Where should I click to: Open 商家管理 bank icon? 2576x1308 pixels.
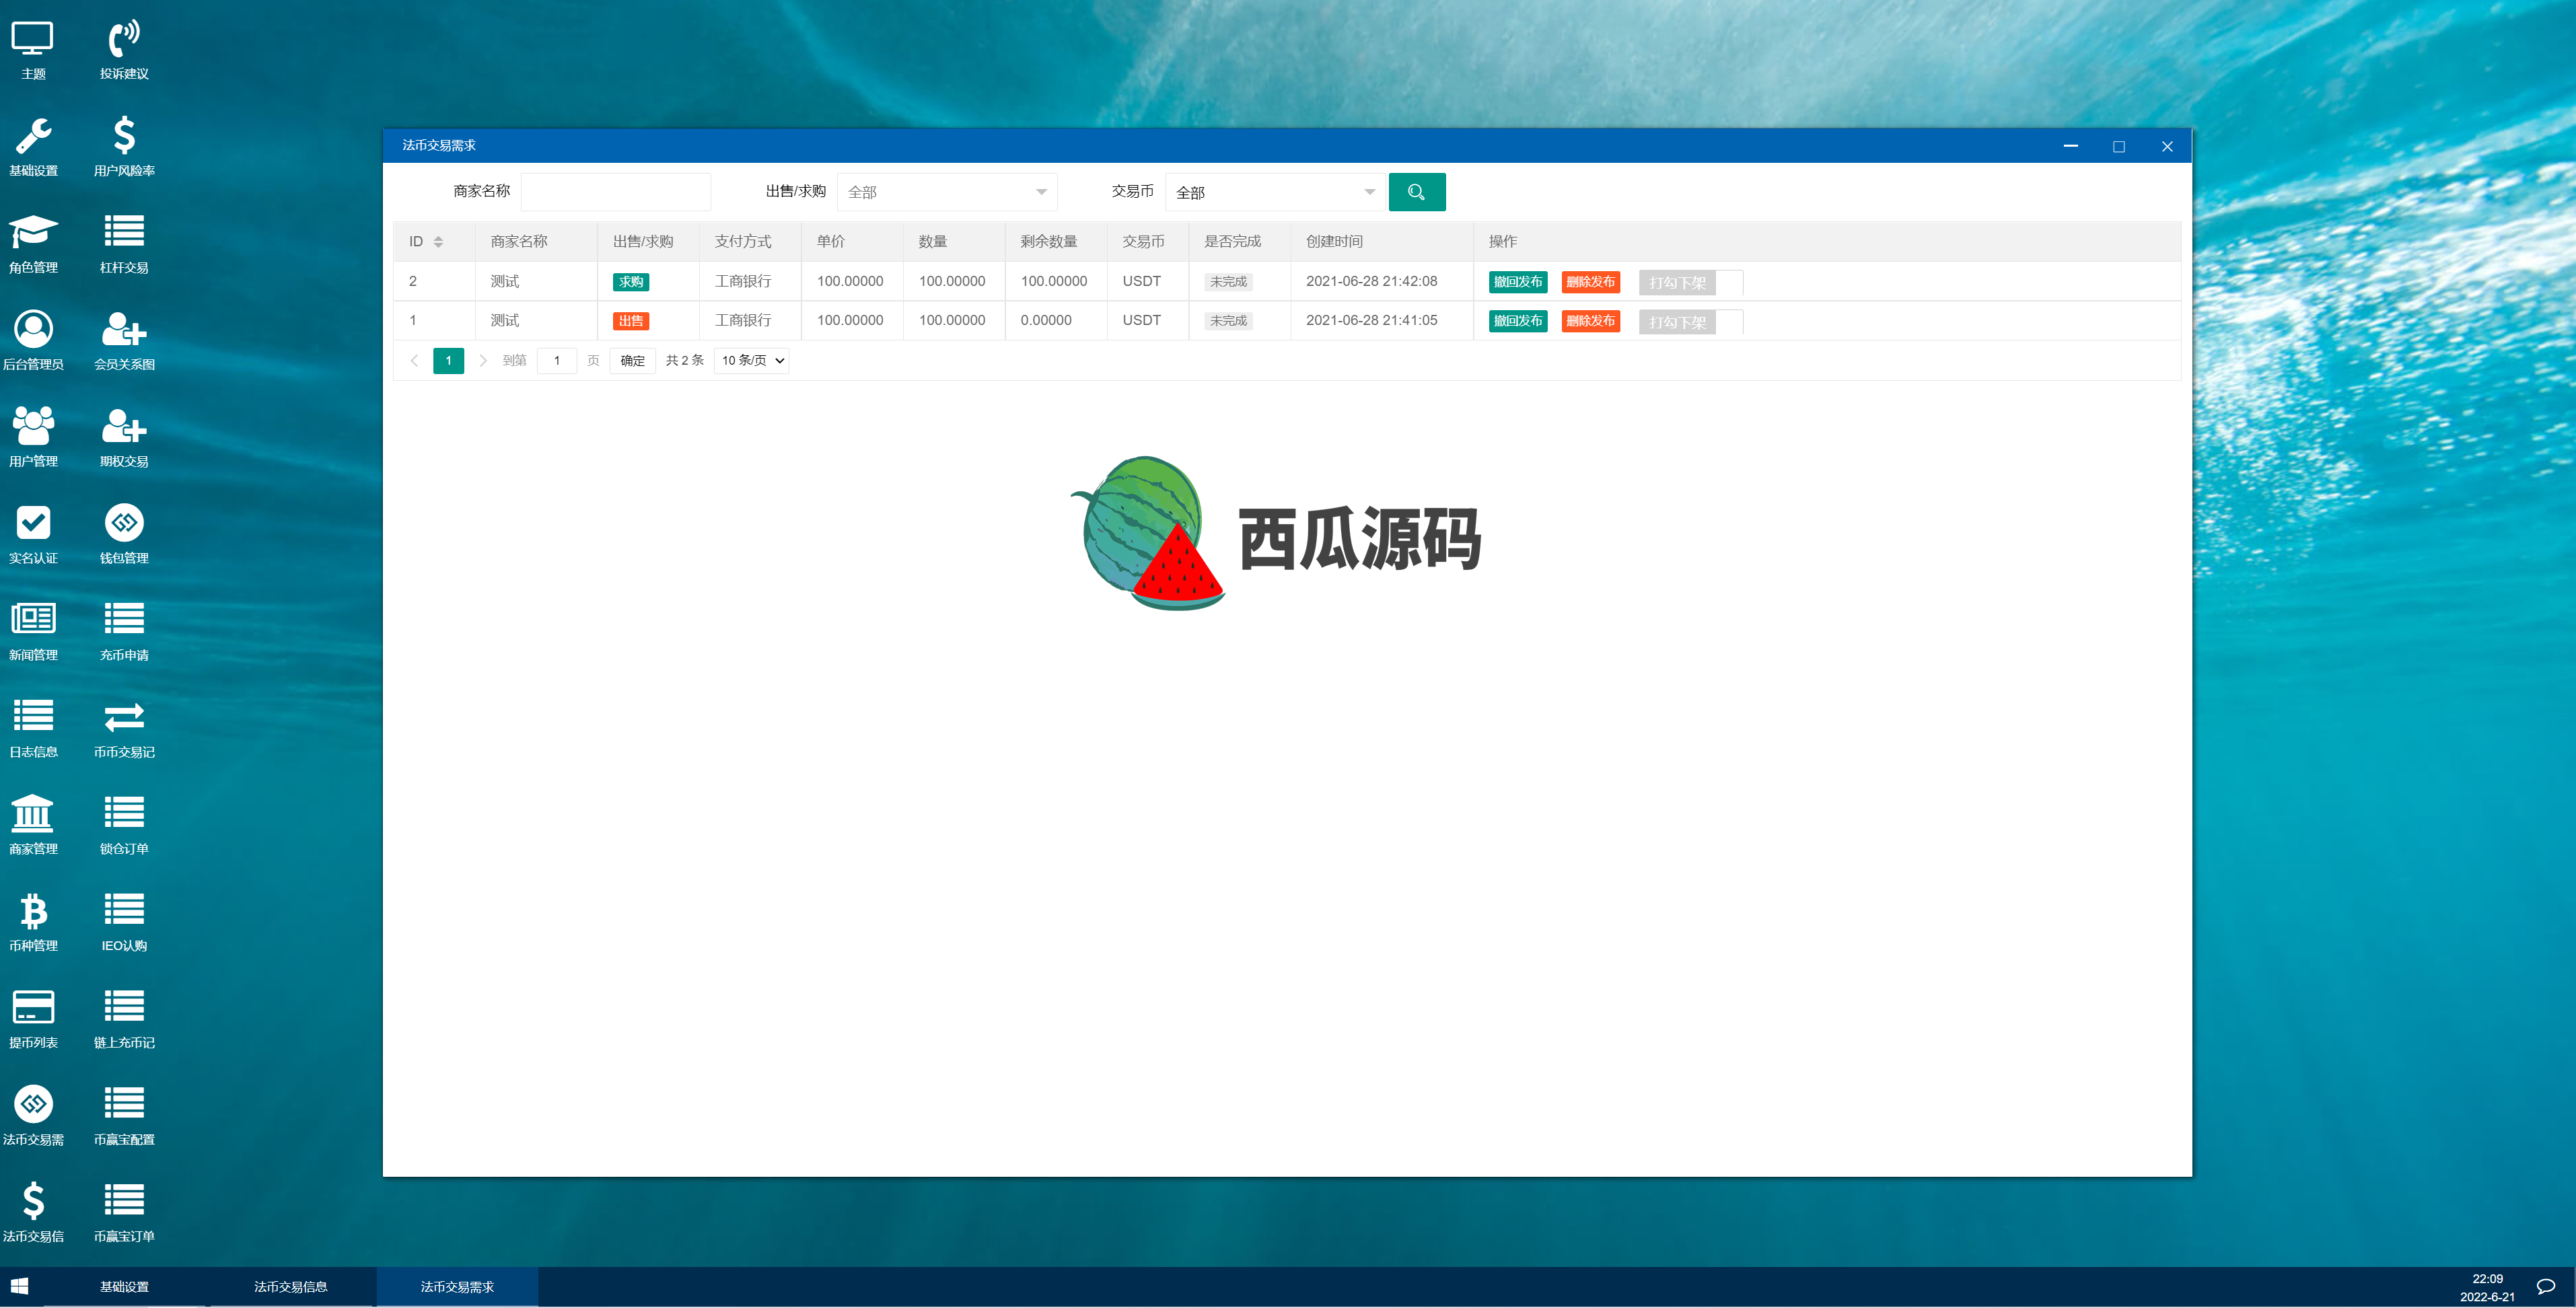[x=33, y=826]
